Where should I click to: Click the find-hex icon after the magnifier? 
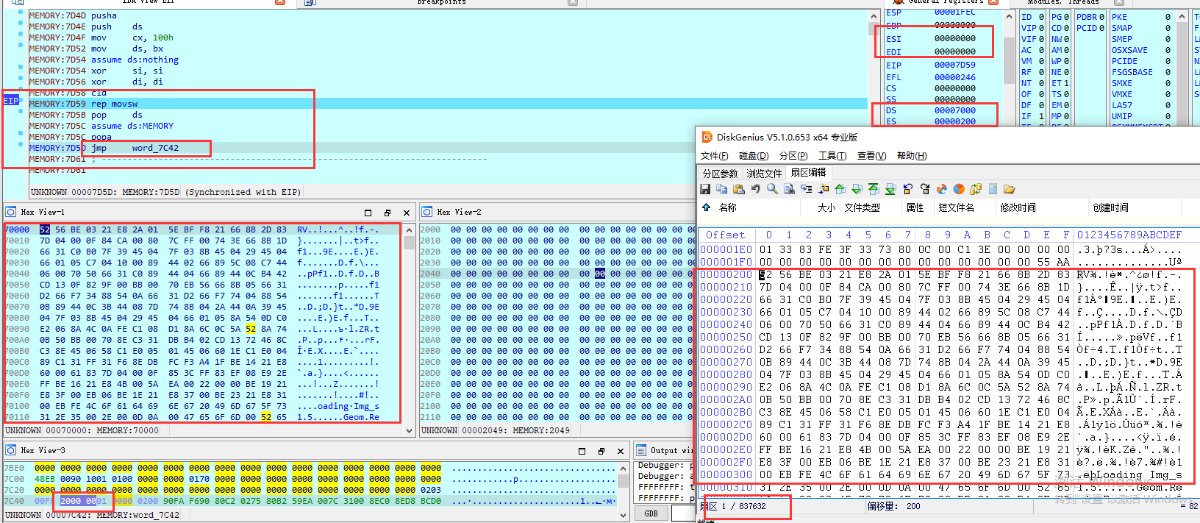(x=790, y=188)
